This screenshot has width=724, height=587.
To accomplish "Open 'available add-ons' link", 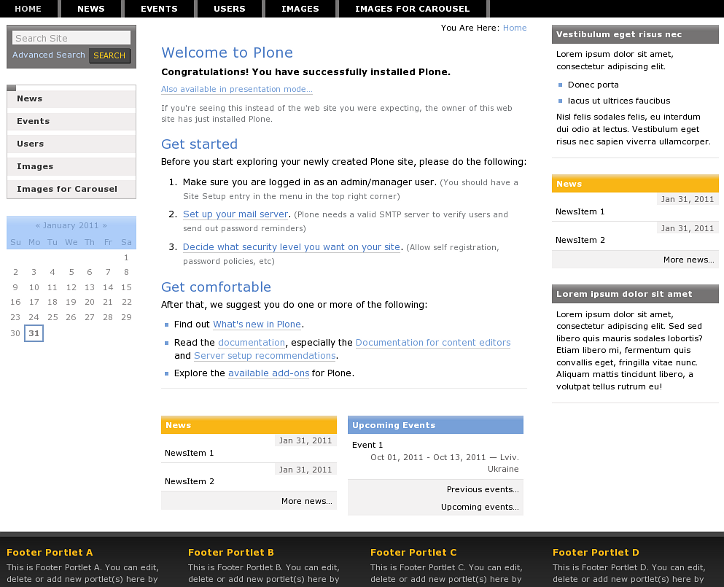I will tap(269, 373).
